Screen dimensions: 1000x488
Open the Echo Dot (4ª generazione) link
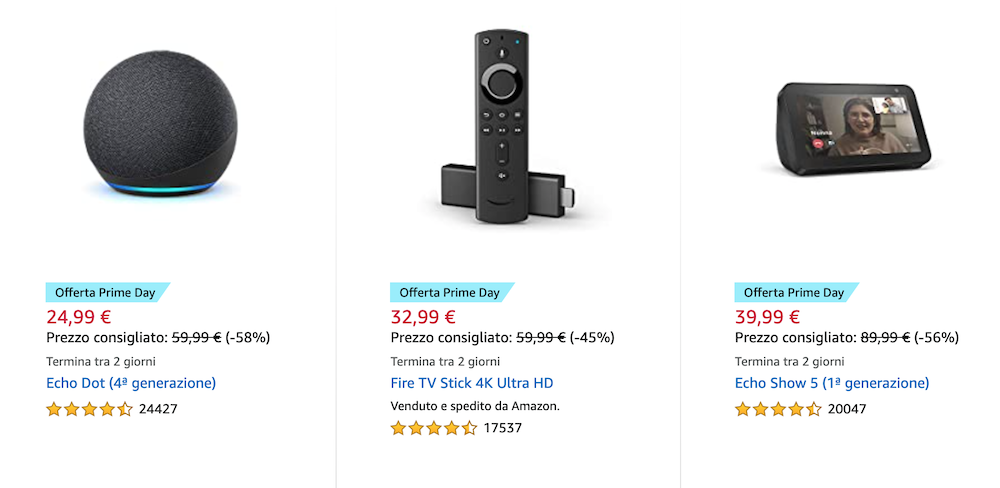pyautogui.click(x=131, y=383)
